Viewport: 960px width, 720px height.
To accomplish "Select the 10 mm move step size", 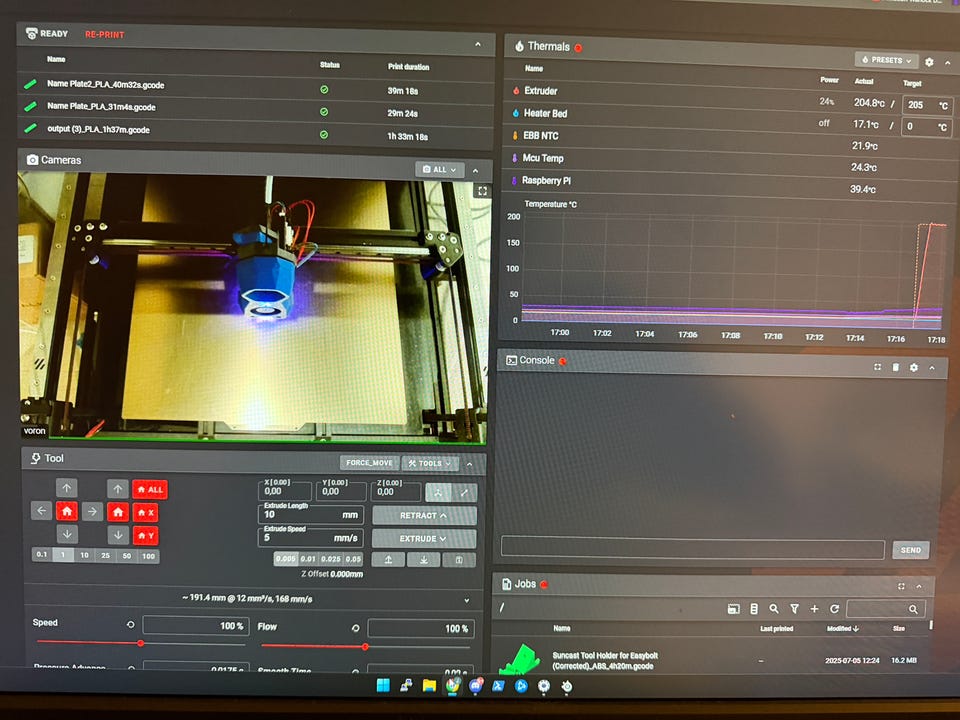I will click(x=84, y=555).
